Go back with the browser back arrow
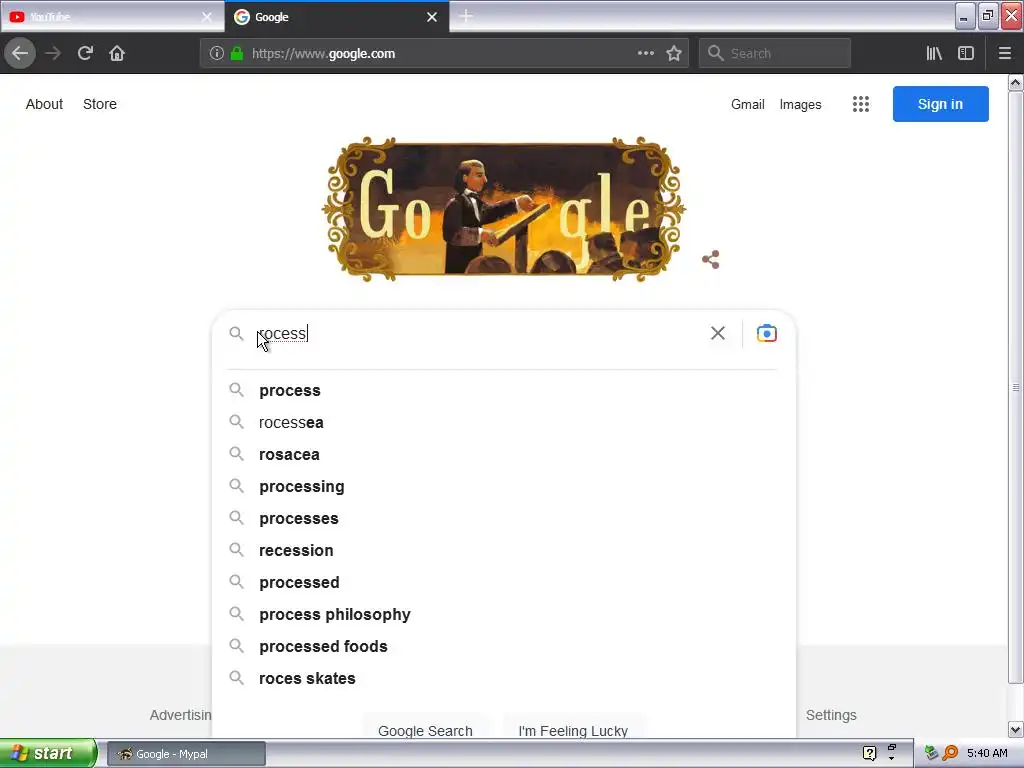This screenshot has height=768, width=1024. coord(20,53)
